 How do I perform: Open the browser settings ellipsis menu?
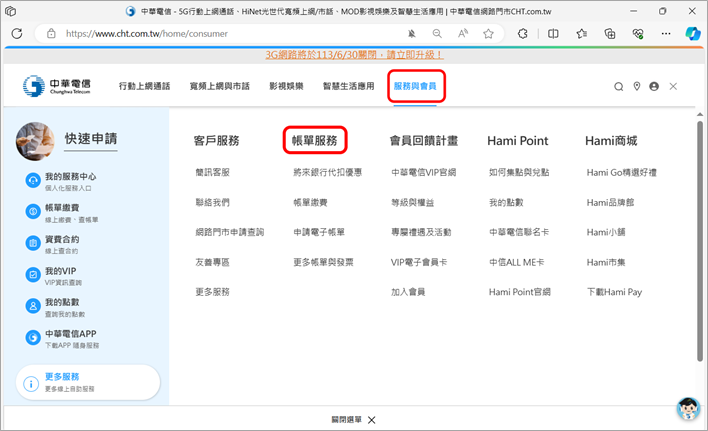click(655, 33)
